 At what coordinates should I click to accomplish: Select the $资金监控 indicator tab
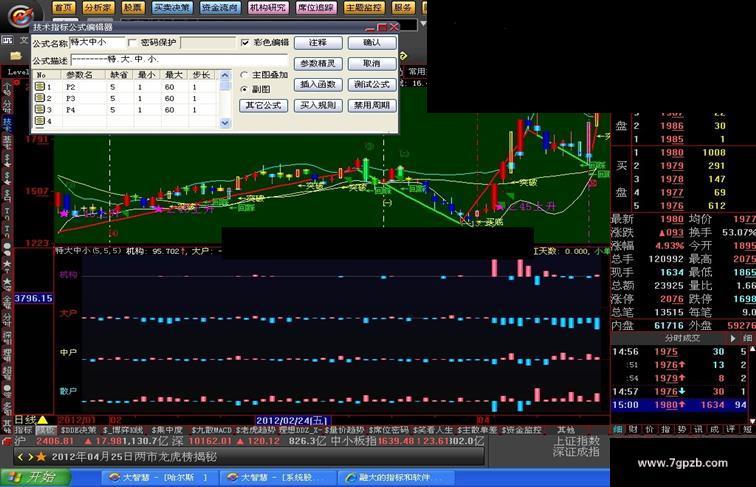(x=522, y=430)
